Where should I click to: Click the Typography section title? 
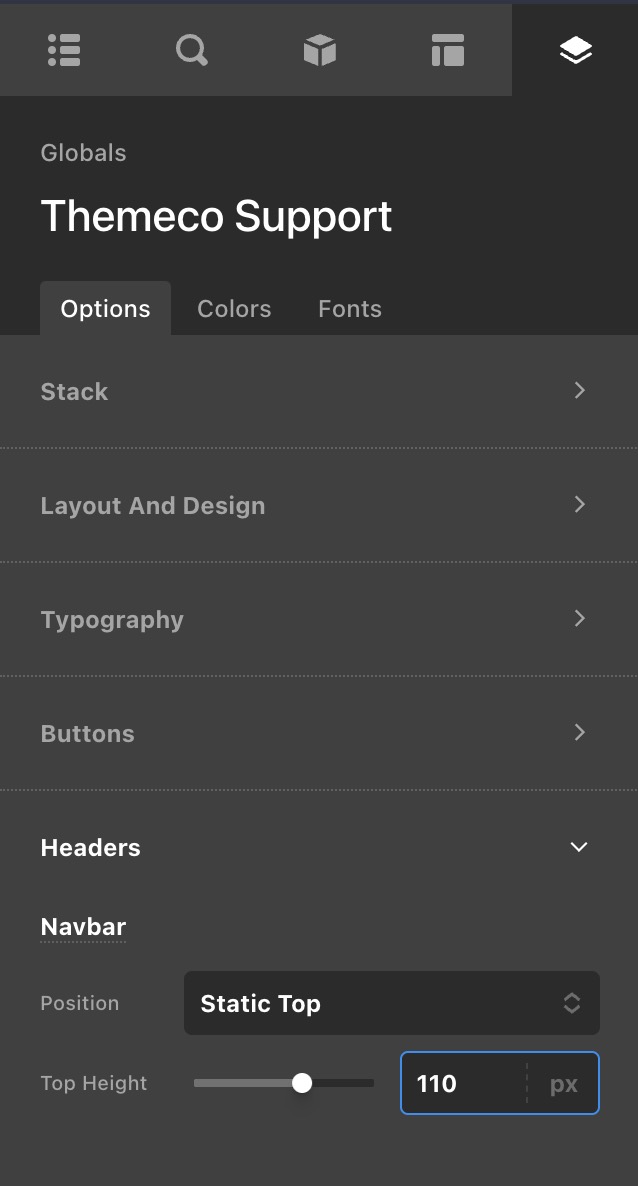112,620
